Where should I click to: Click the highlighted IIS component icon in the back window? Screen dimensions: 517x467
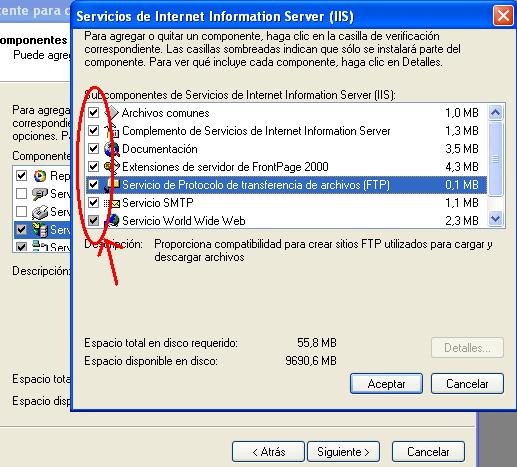tap(40, 230)
